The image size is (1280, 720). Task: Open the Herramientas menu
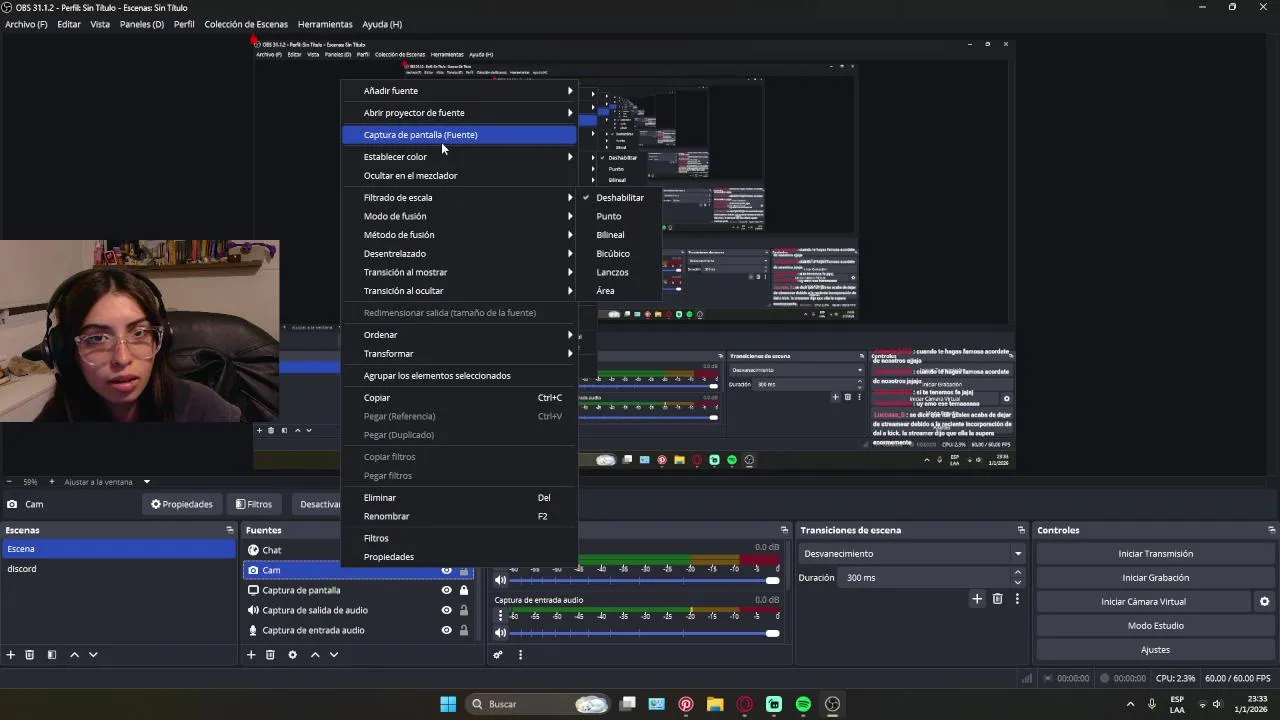click(x=325, y=24)
